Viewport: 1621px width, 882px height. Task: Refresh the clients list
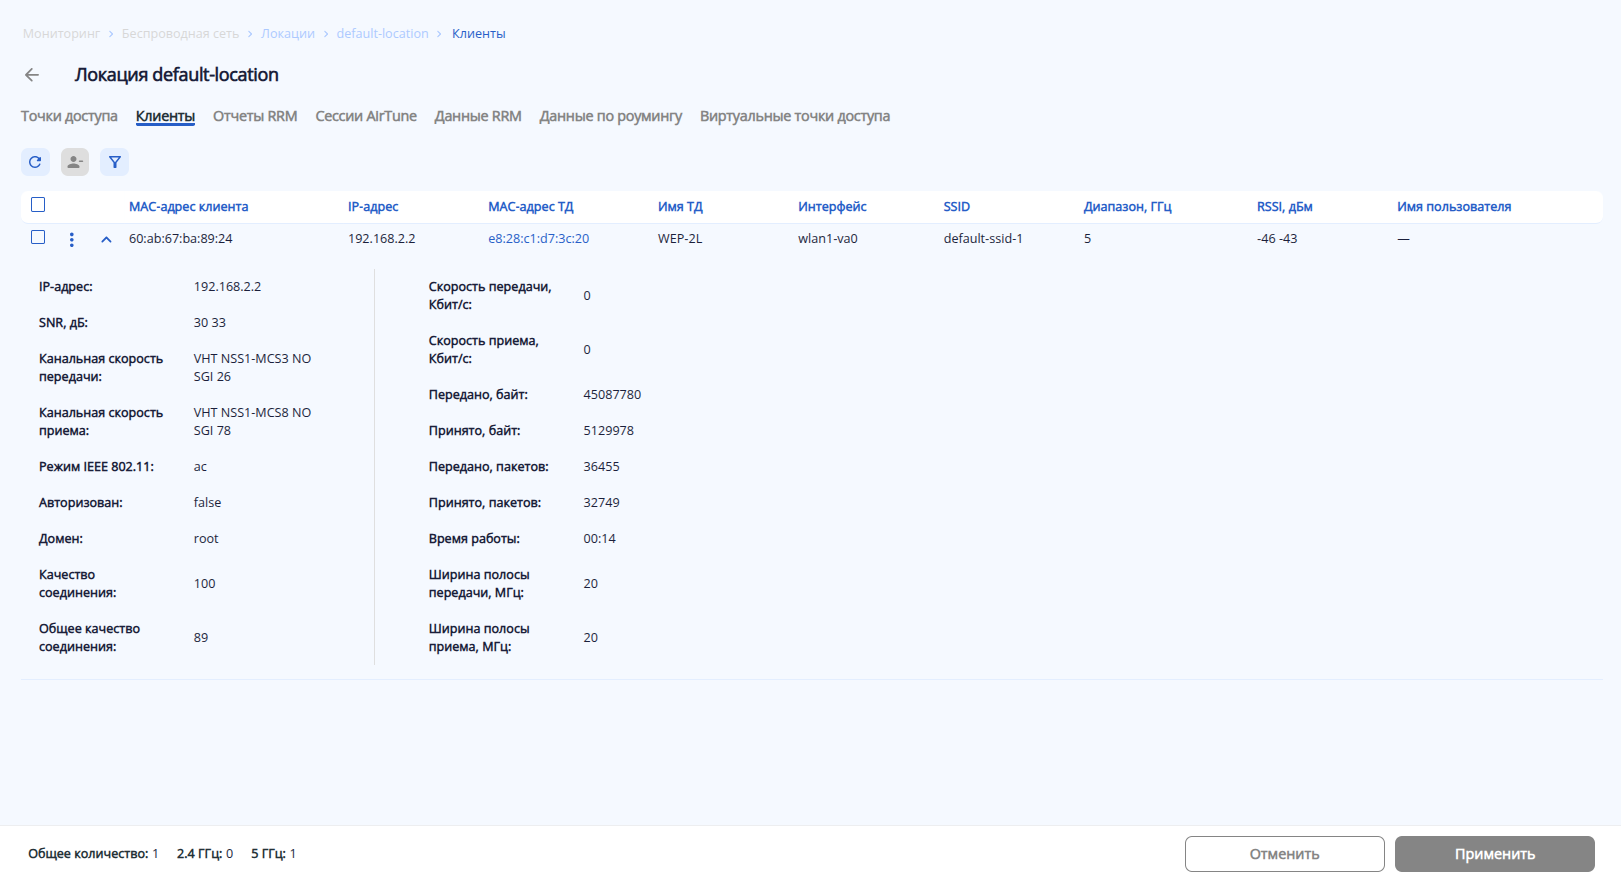click(x=35, y=162)
